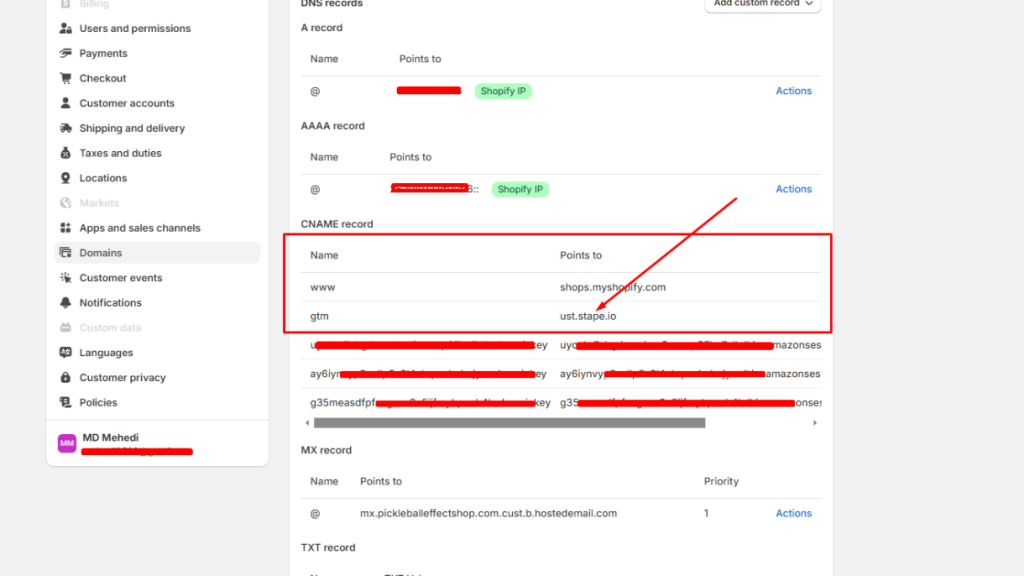Open Notifications settings
Viewport: 1024px width, 576px height.
110,302
